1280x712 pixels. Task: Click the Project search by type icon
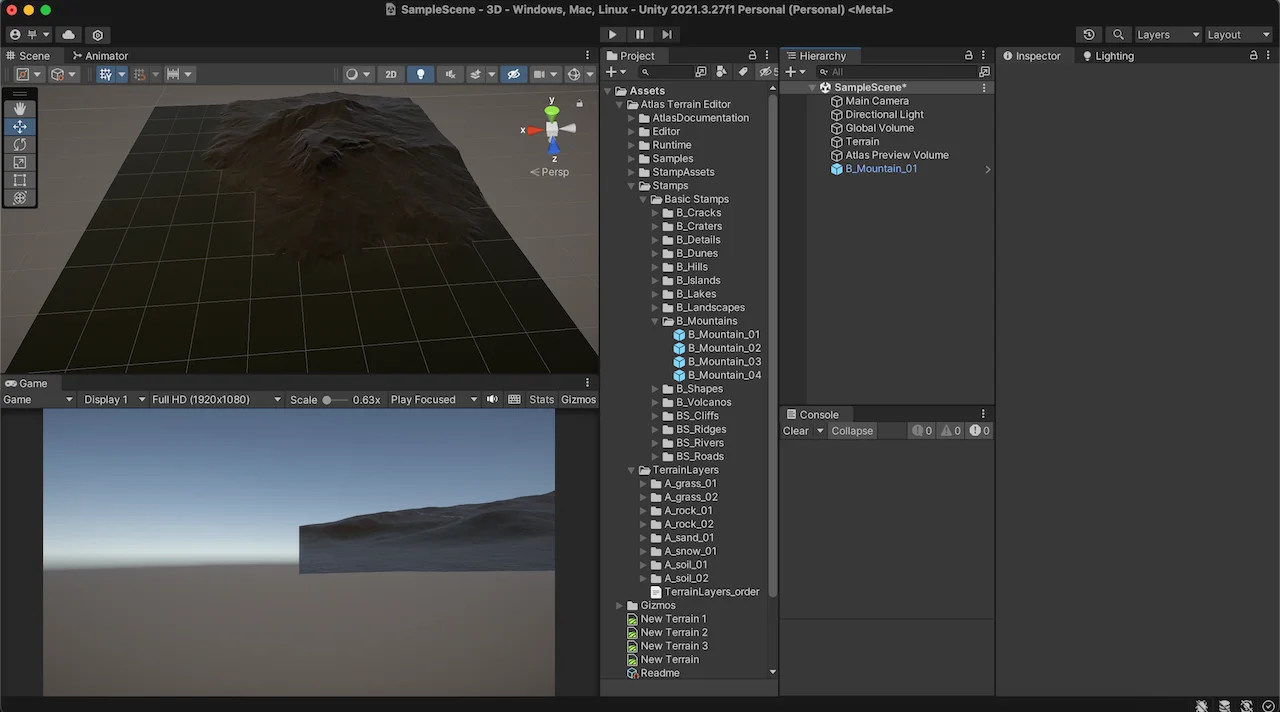720,72
